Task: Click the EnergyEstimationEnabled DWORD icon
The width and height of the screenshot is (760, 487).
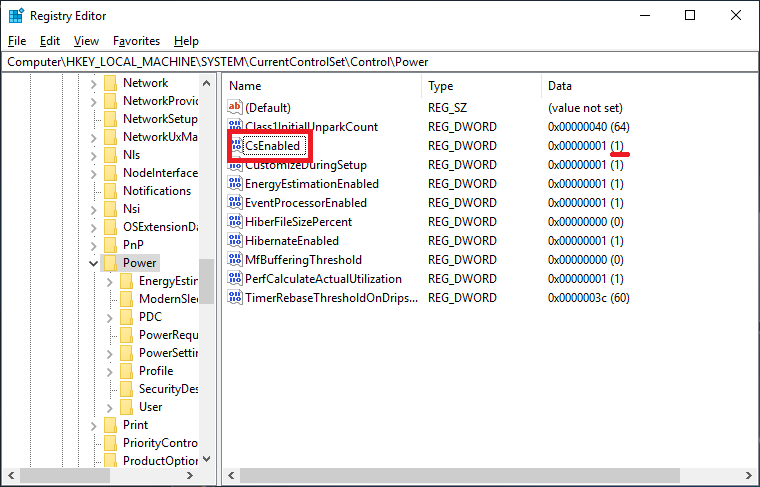Action: [235, 184]
